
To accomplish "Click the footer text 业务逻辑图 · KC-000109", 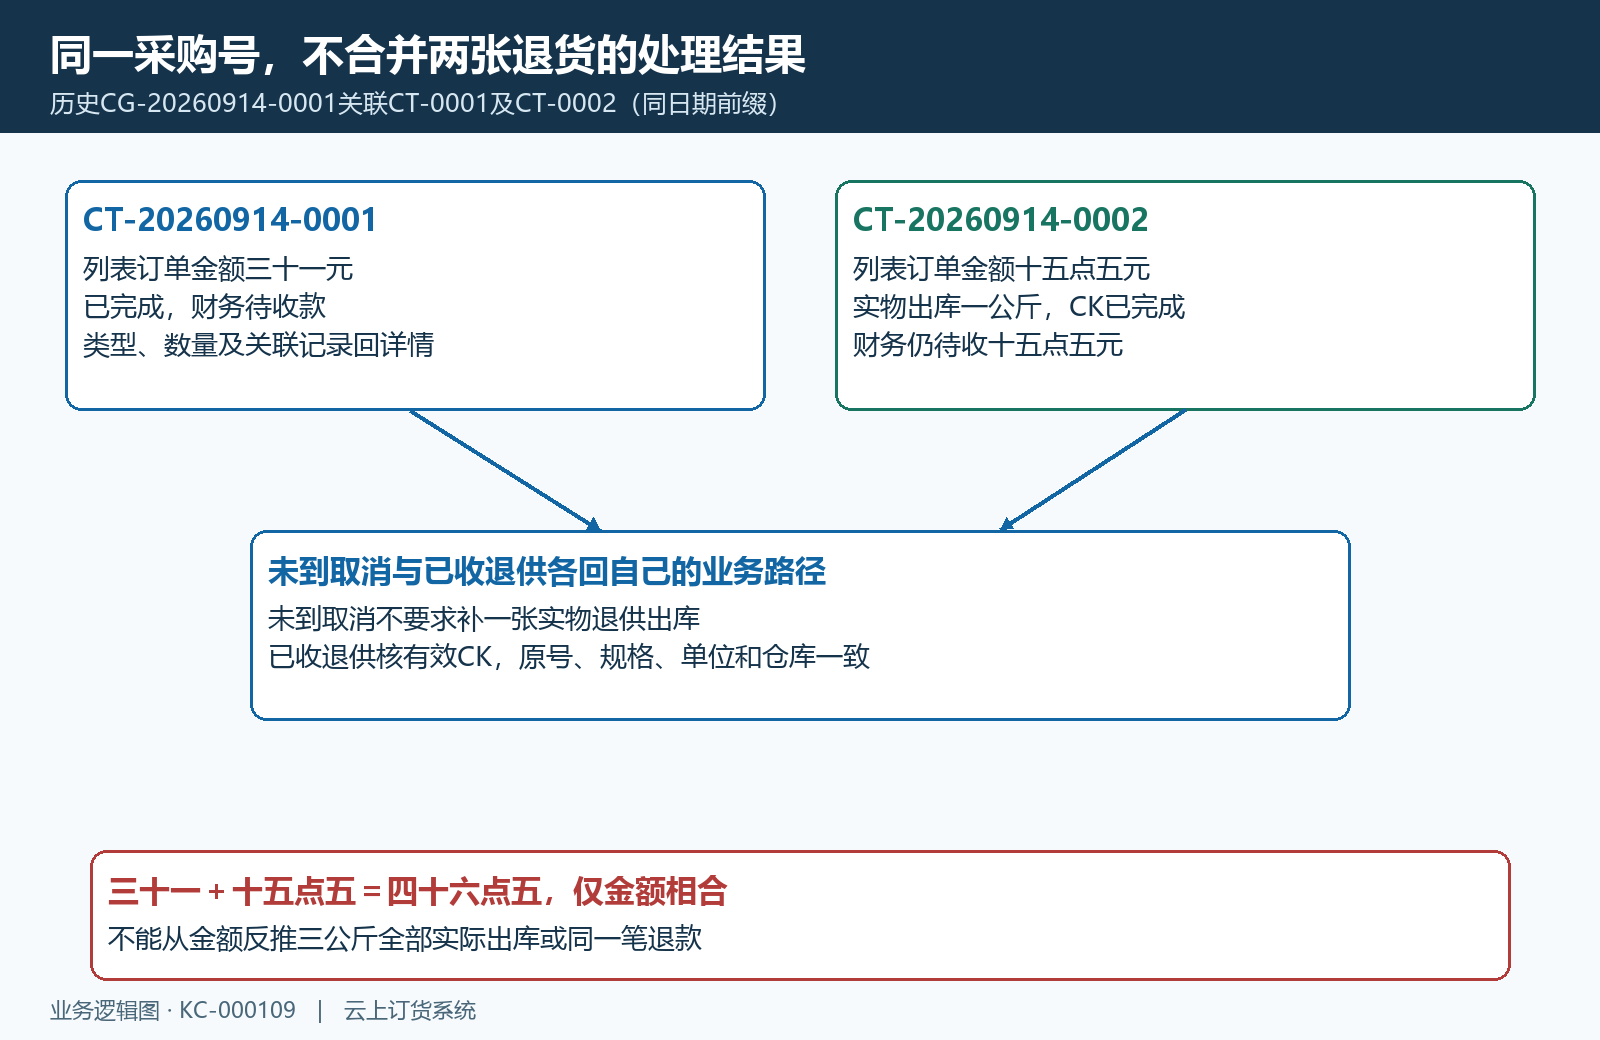I will [173, 1011].
